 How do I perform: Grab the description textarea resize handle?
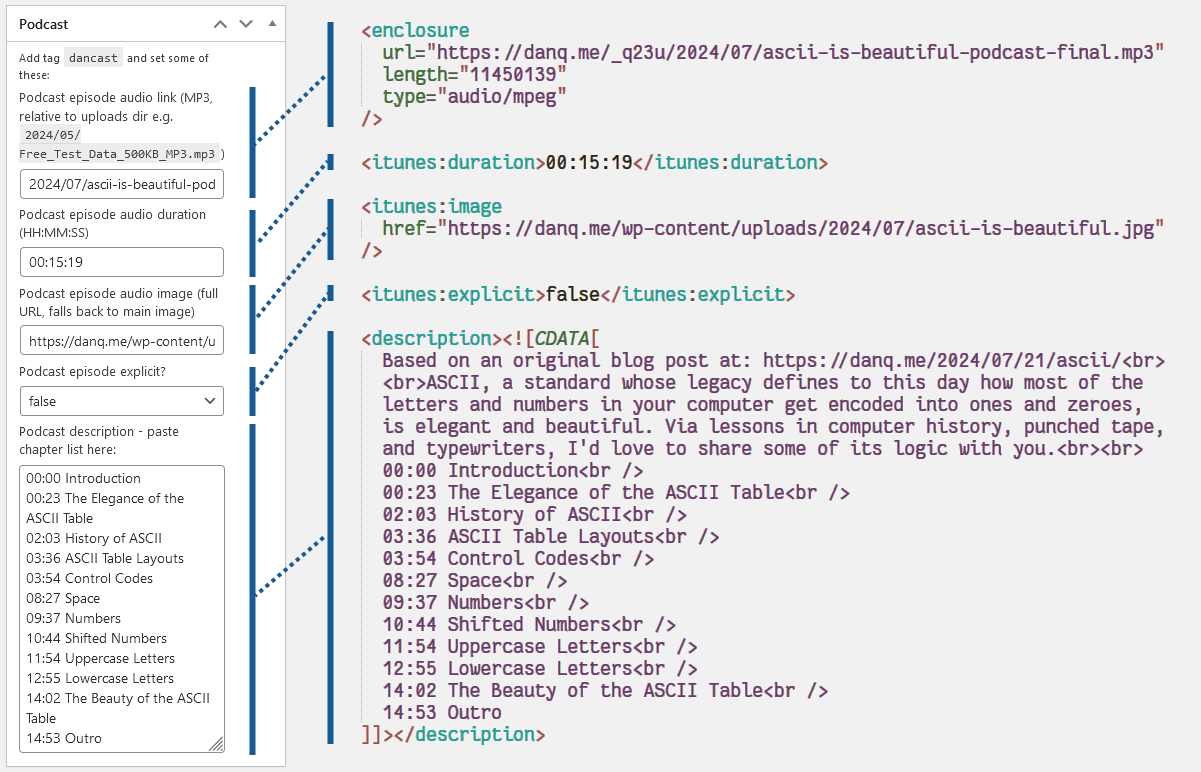coord(216,744)
